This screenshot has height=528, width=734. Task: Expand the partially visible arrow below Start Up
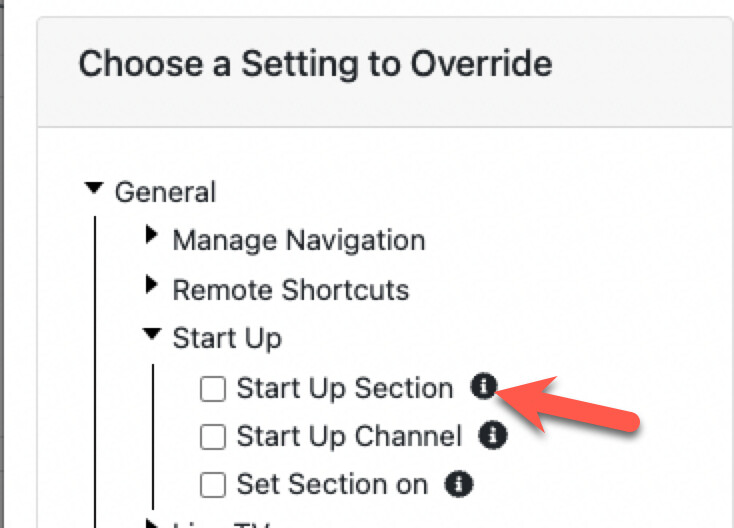[x=152, y=522]
